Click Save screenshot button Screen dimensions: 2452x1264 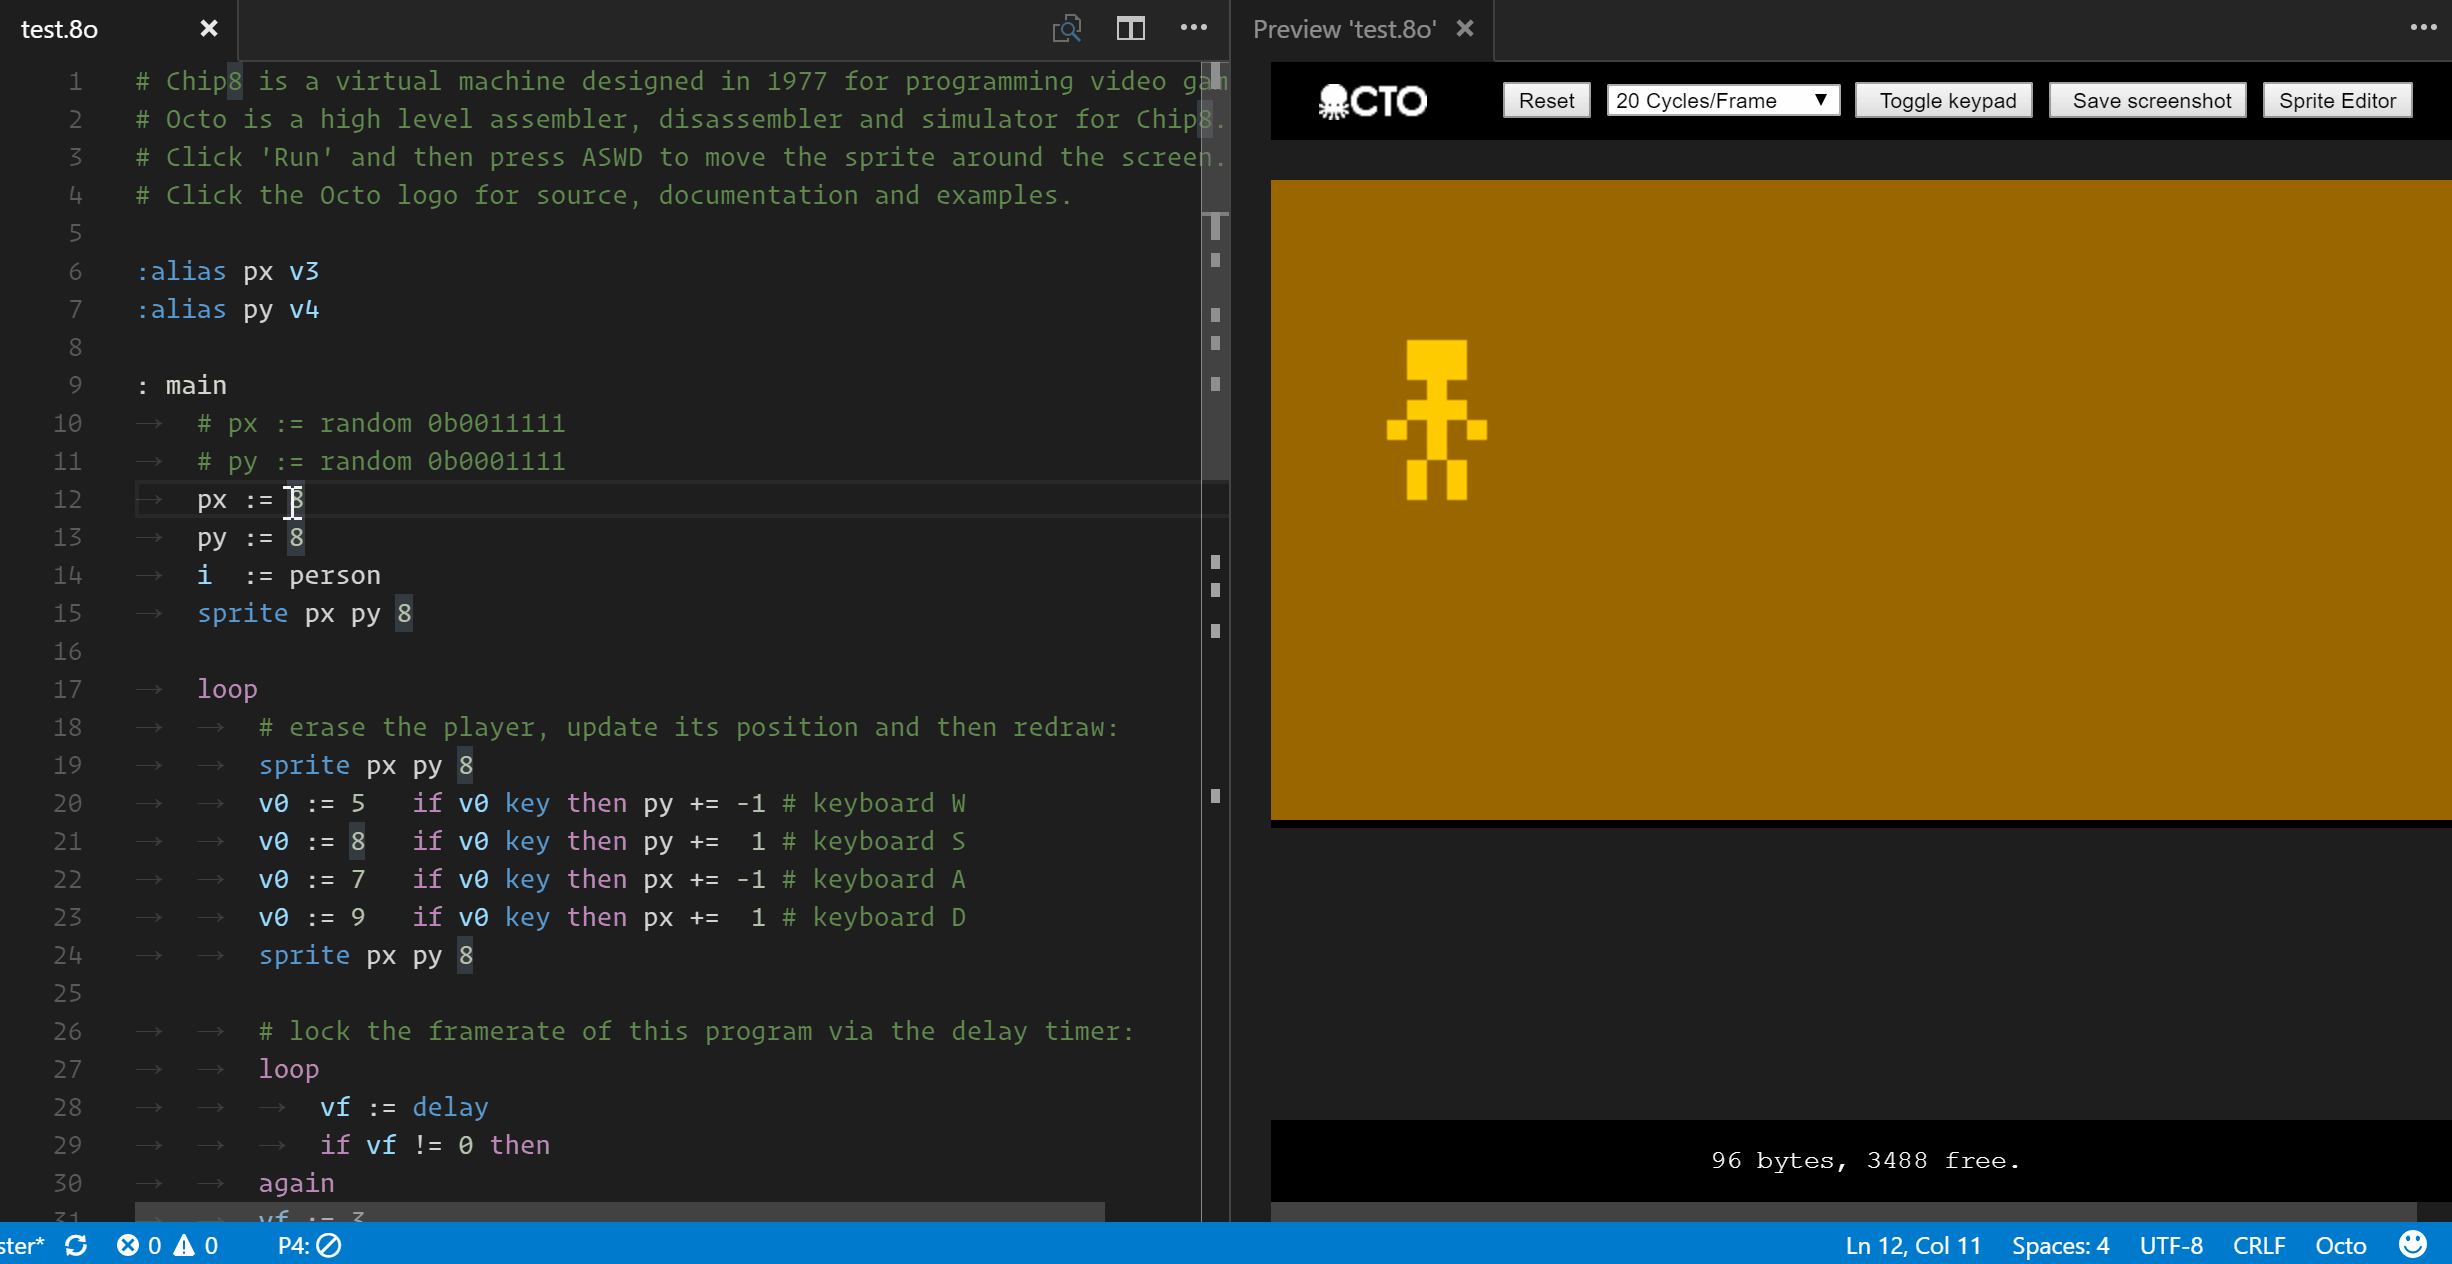pos(2151,101)
